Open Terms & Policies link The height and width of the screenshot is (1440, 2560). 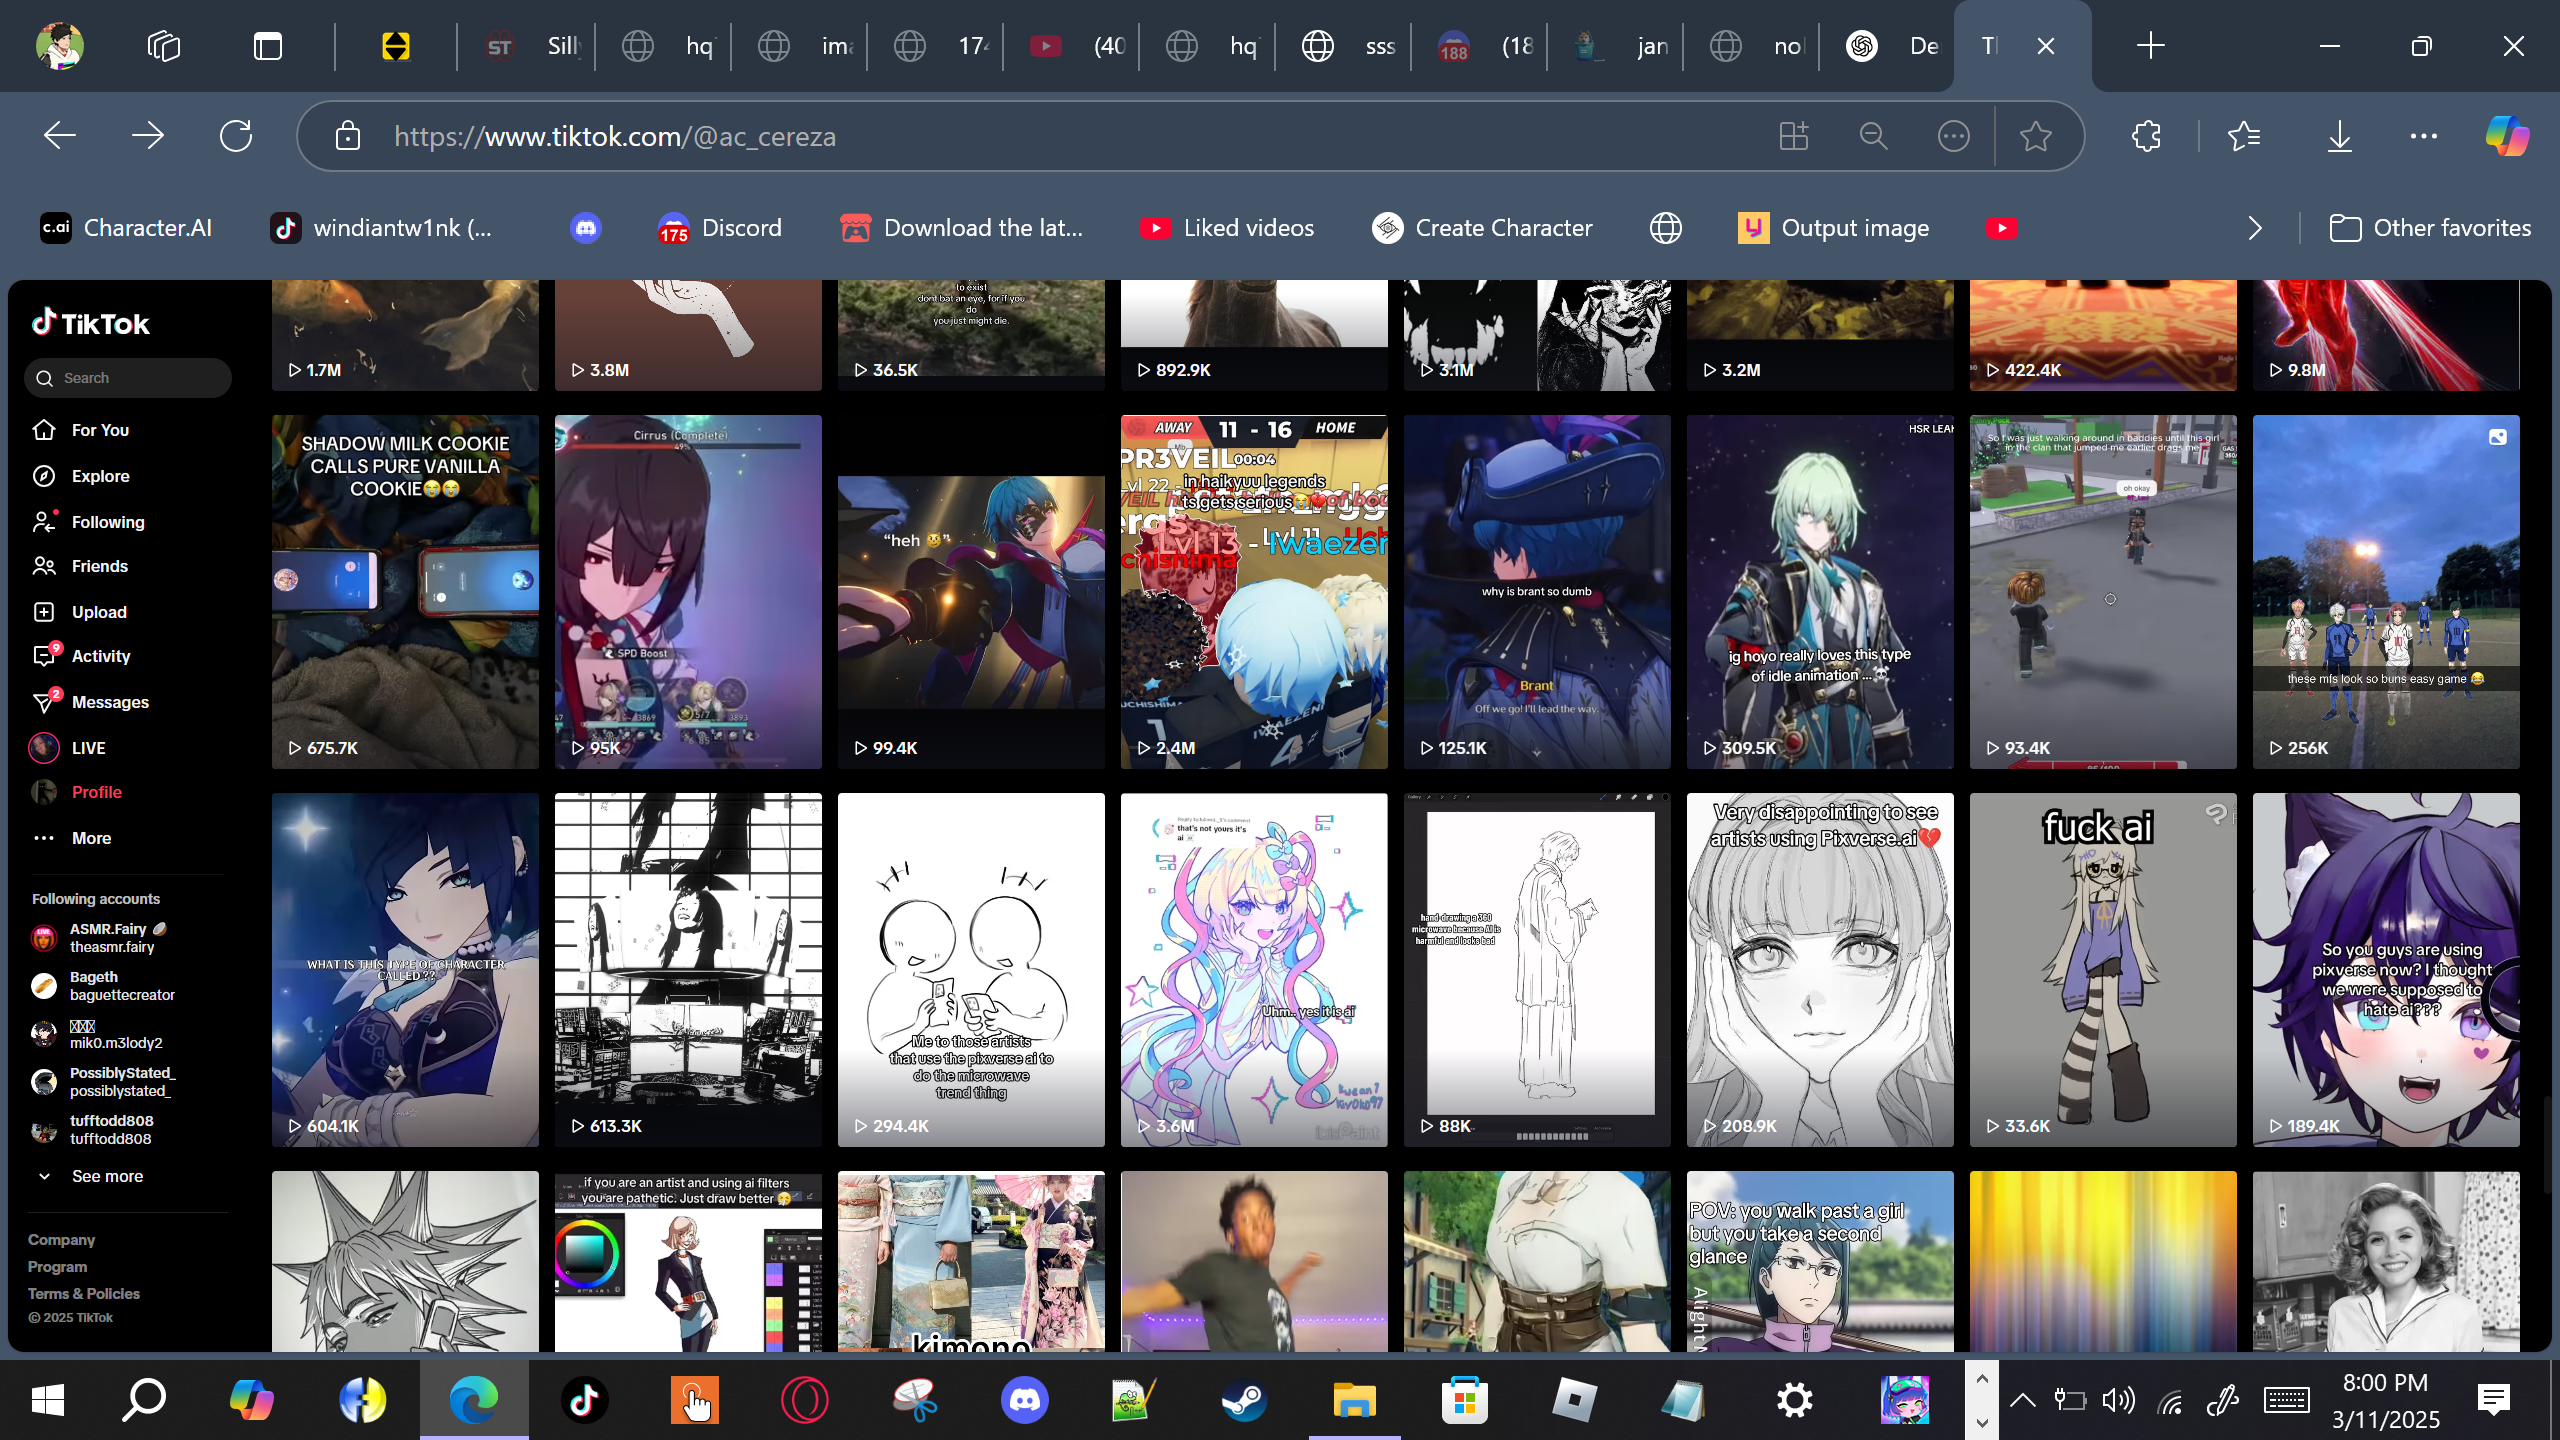pyautogui.click(x=84, y=1293)
